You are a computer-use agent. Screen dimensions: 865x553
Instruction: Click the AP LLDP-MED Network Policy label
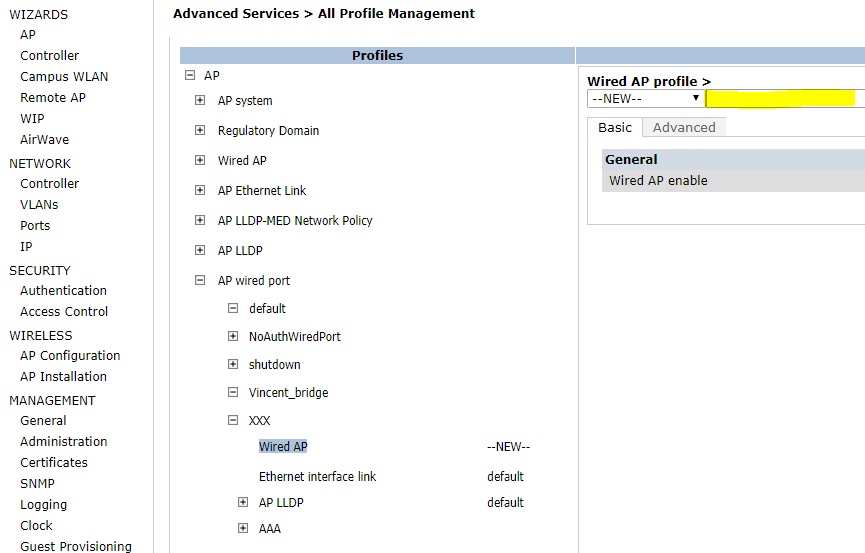click(x=295, y=221)
